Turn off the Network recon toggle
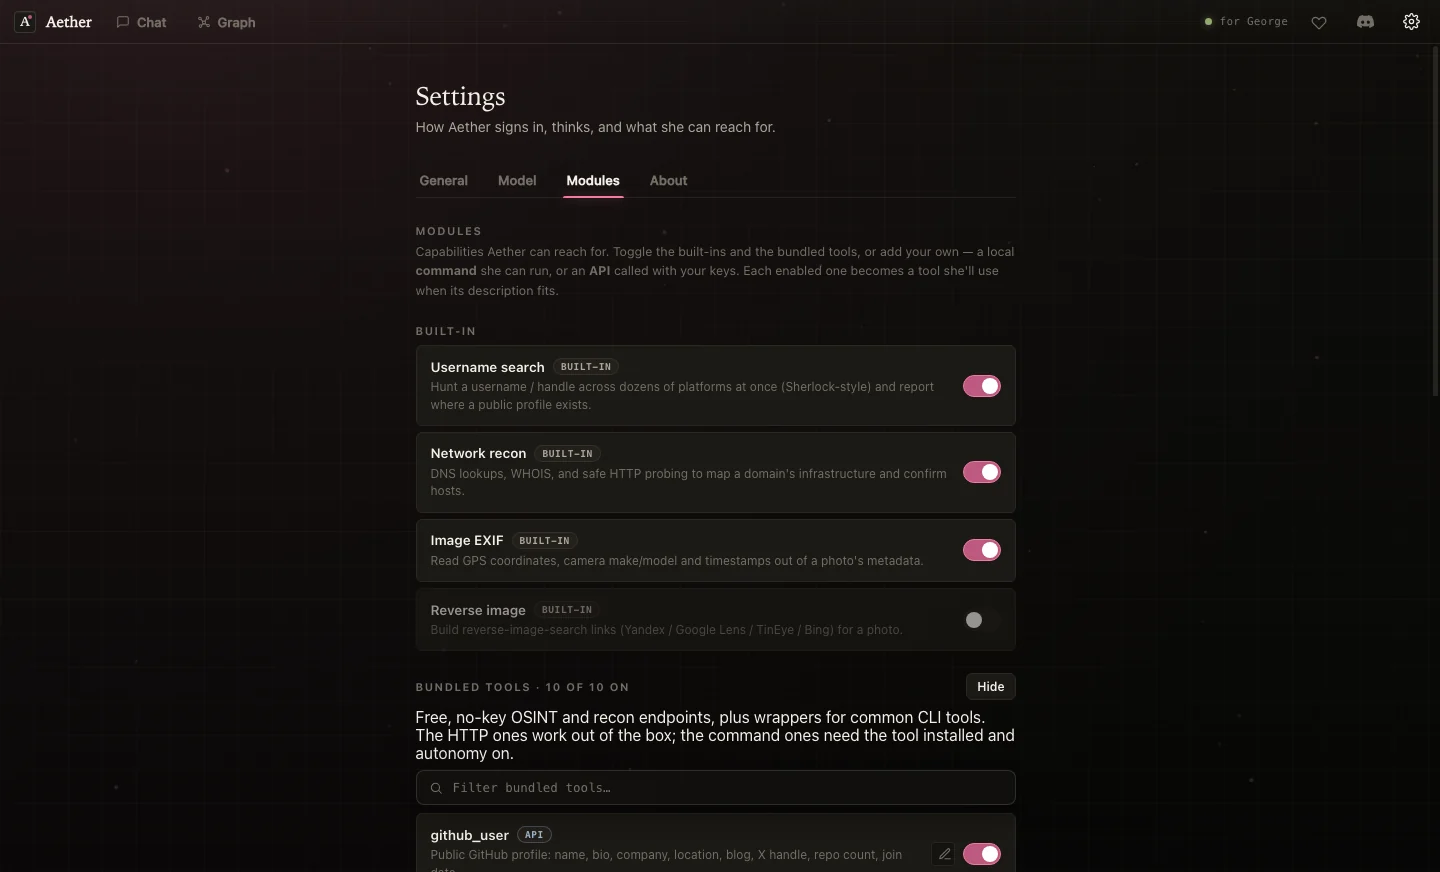Viewport: 1440px width, 872px height. click(982, 472)
